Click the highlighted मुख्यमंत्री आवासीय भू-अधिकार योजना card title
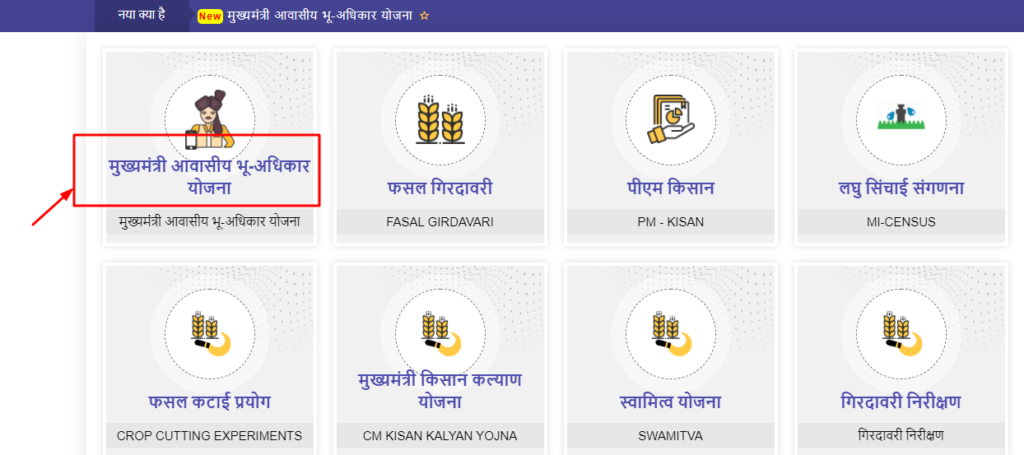The width and height of the screenshot is (1024, 455). tap(209, 176)
